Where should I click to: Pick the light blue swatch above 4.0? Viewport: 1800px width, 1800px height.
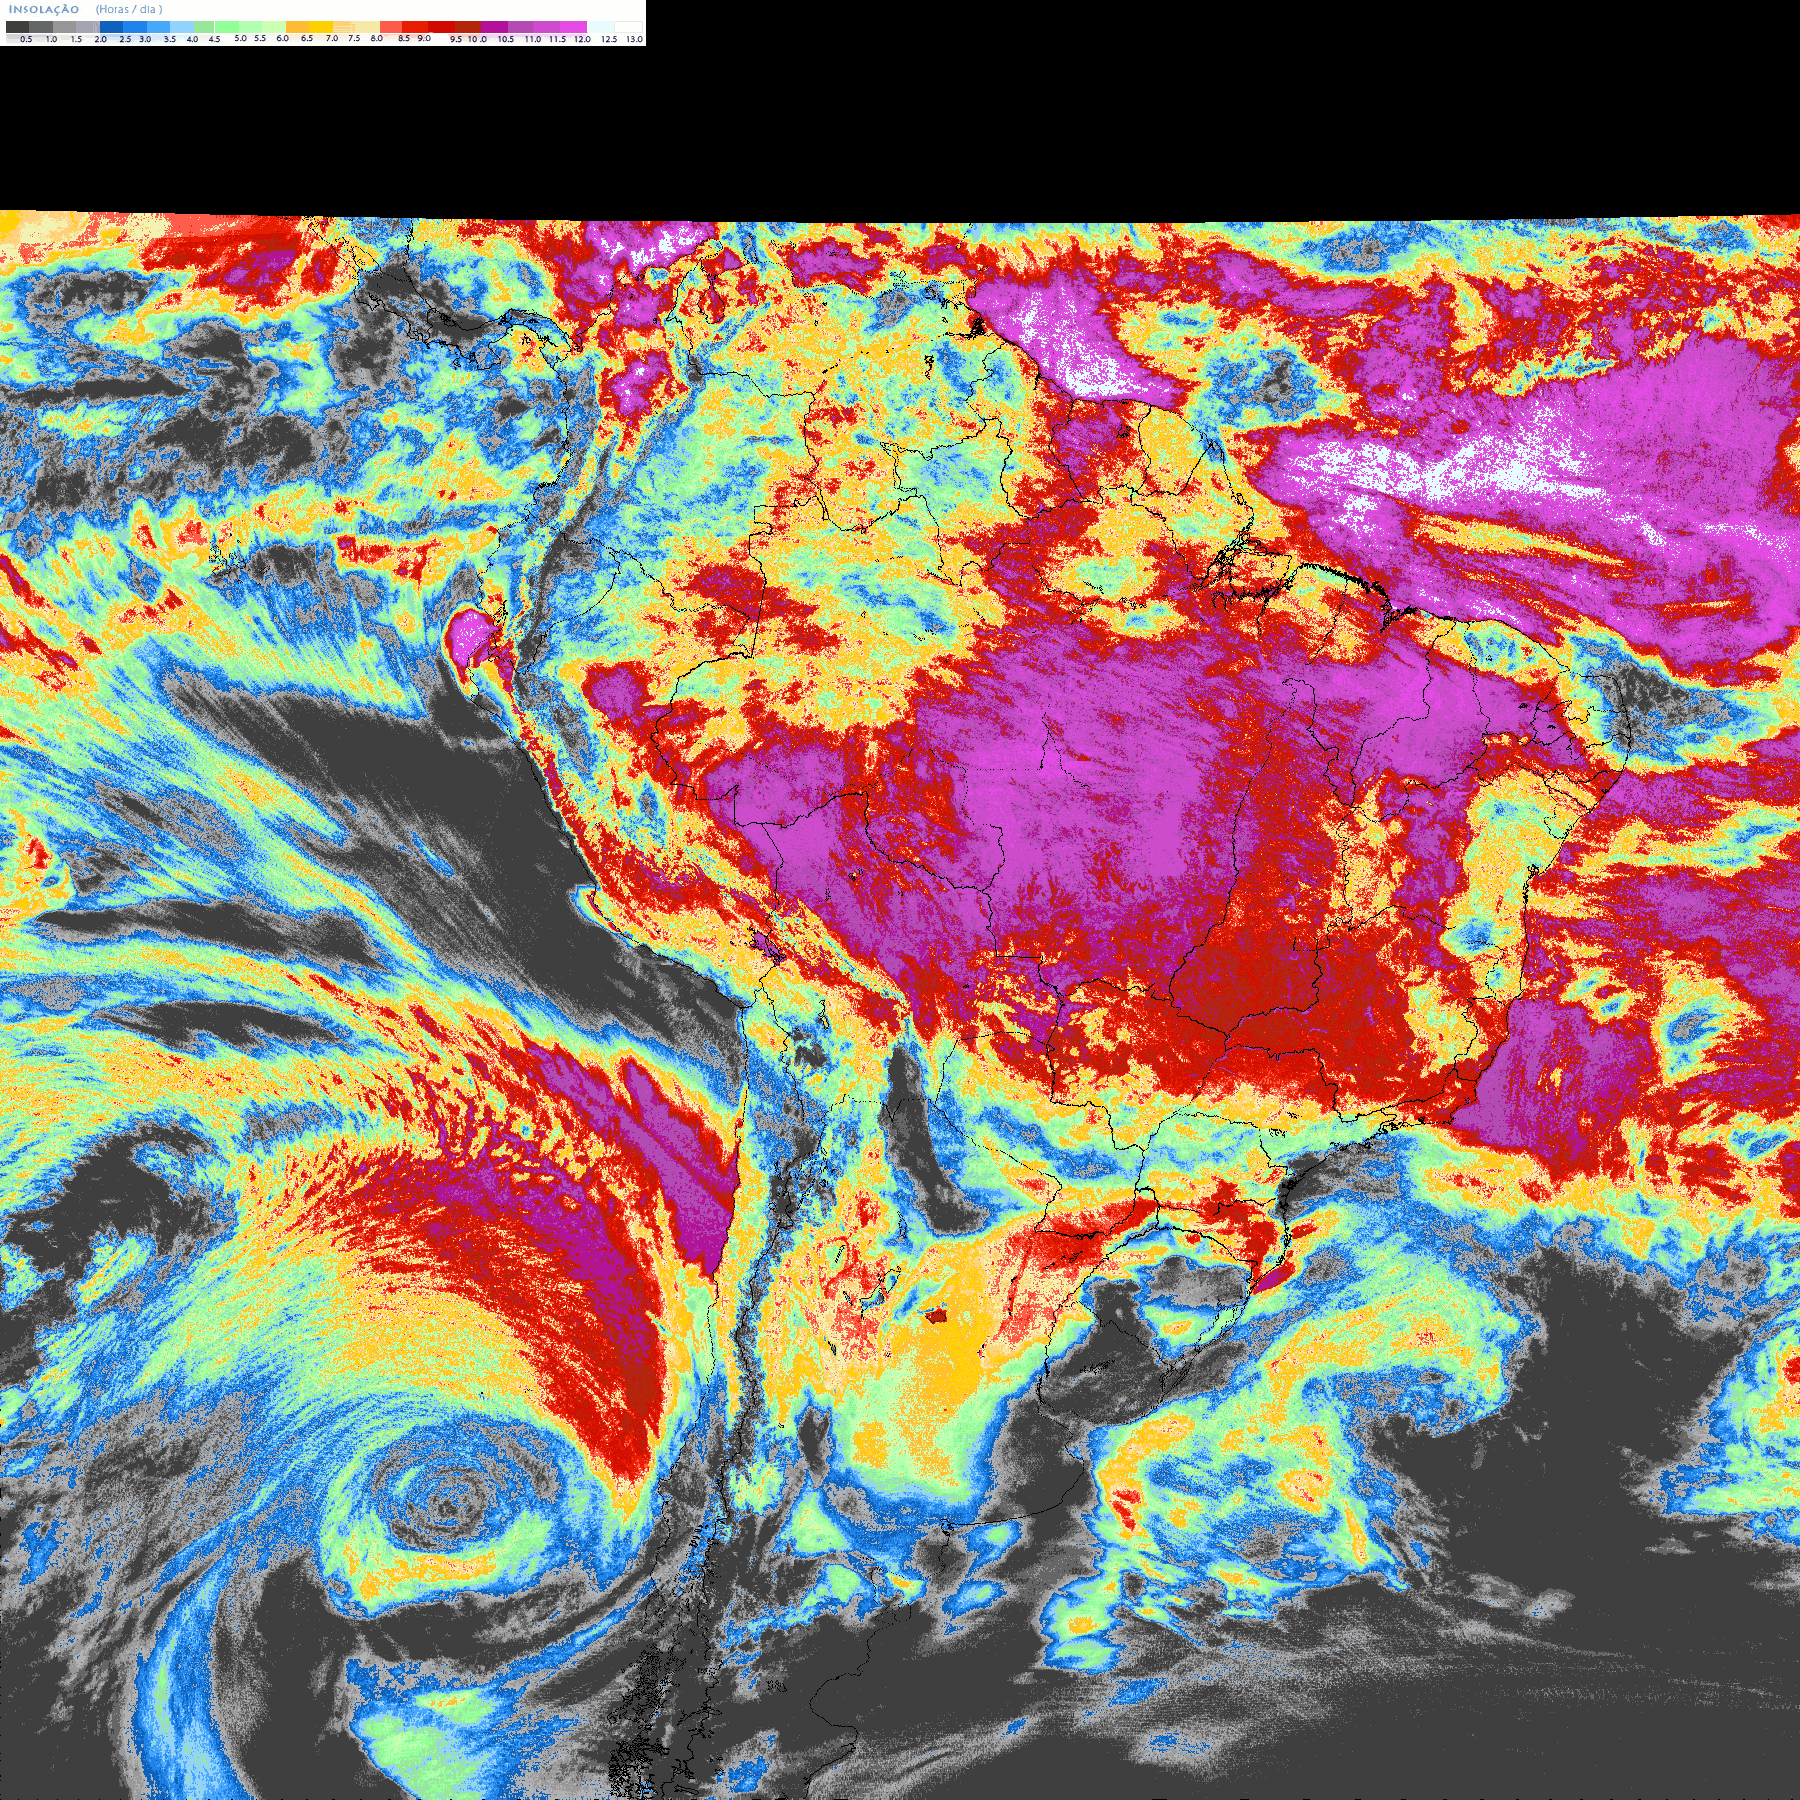click(x=182, y=27)
